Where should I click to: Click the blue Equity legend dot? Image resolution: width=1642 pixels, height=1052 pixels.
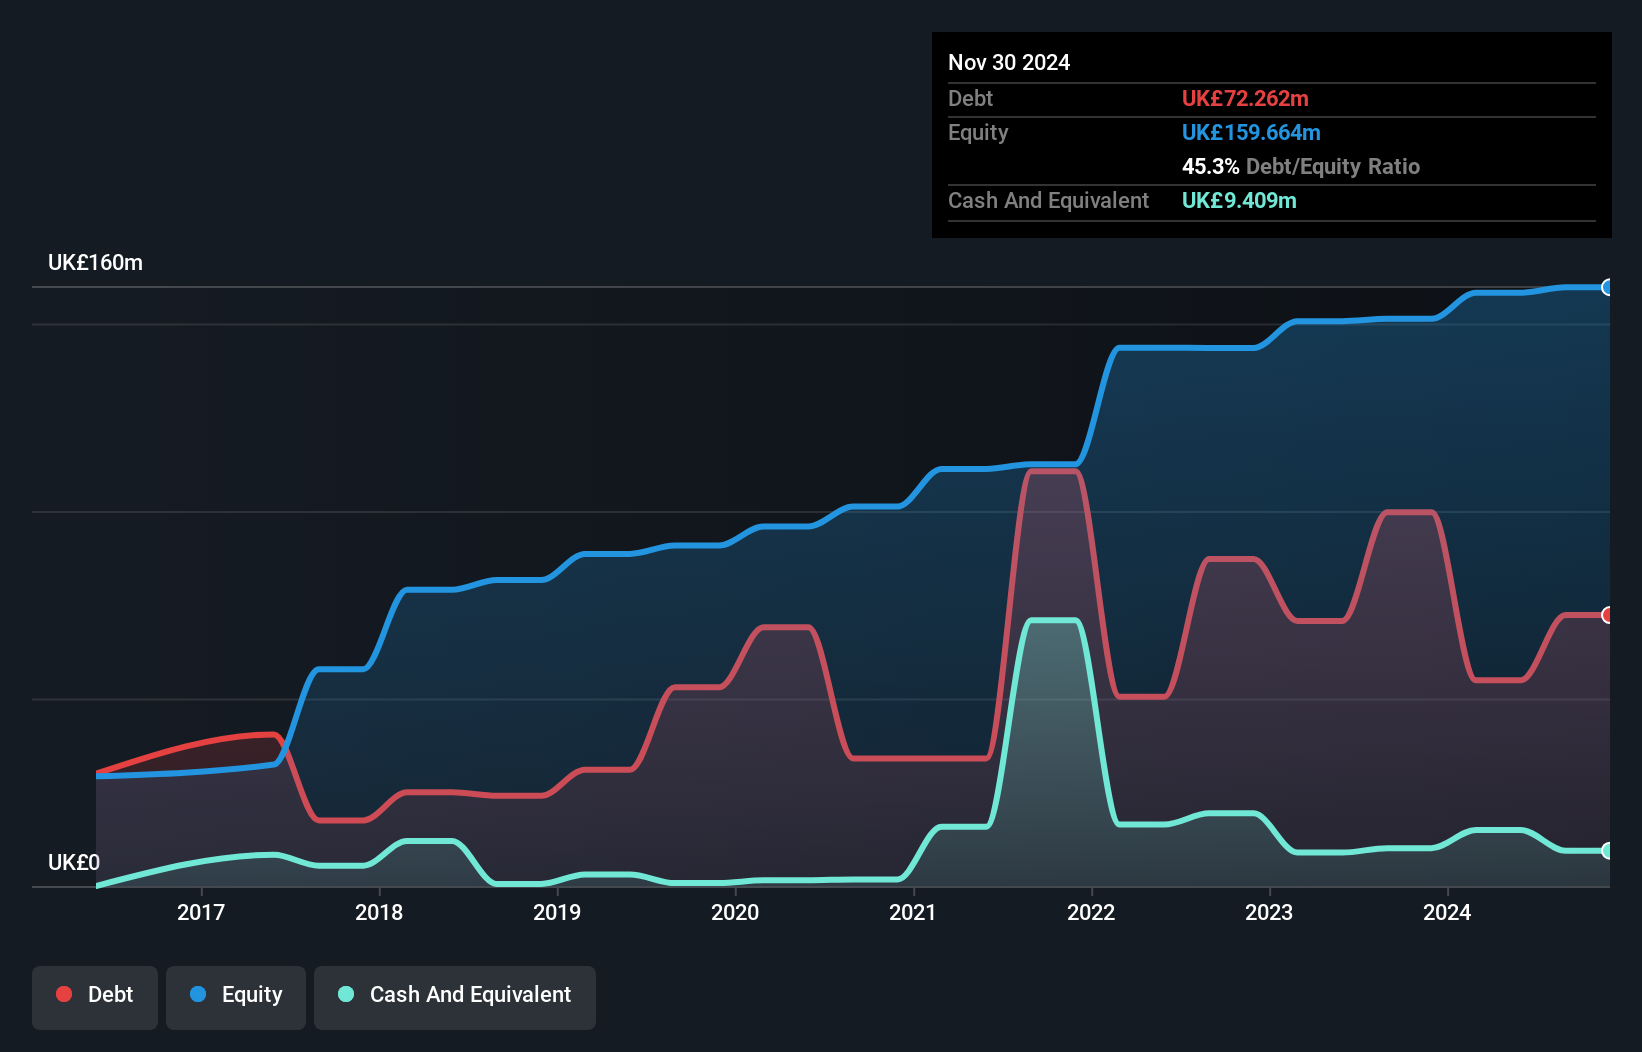[198, 994]
